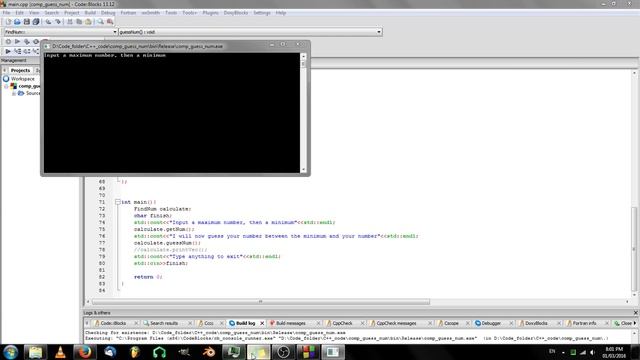The image size is (640, 360).
Task: Click the Debug start arrow icon
Action: (x=8, y=51)
